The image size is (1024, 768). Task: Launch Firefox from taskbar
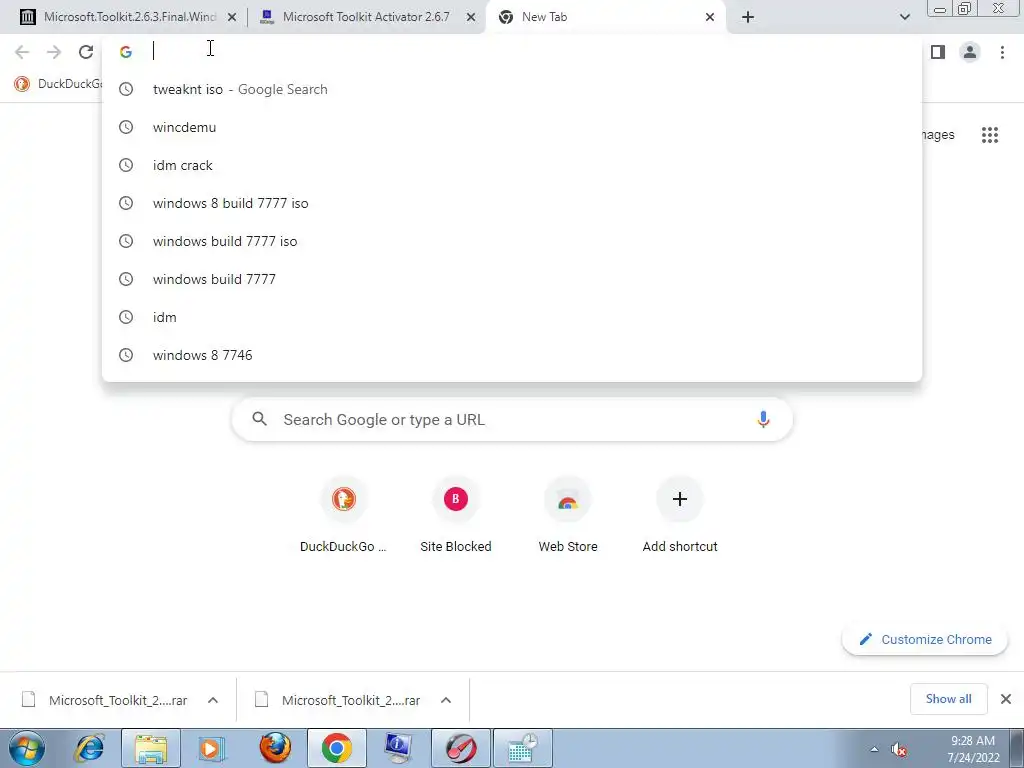tap(275, 748)
